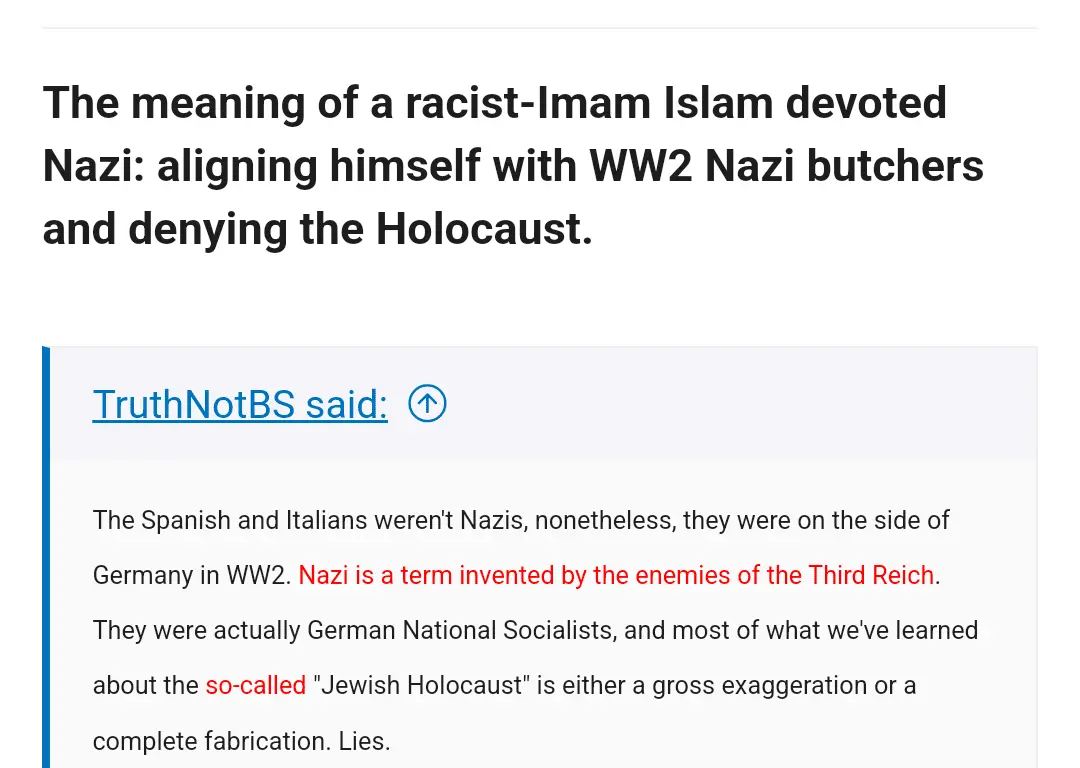Click the horizontal divider line above the heading

[x=540, y=28]
